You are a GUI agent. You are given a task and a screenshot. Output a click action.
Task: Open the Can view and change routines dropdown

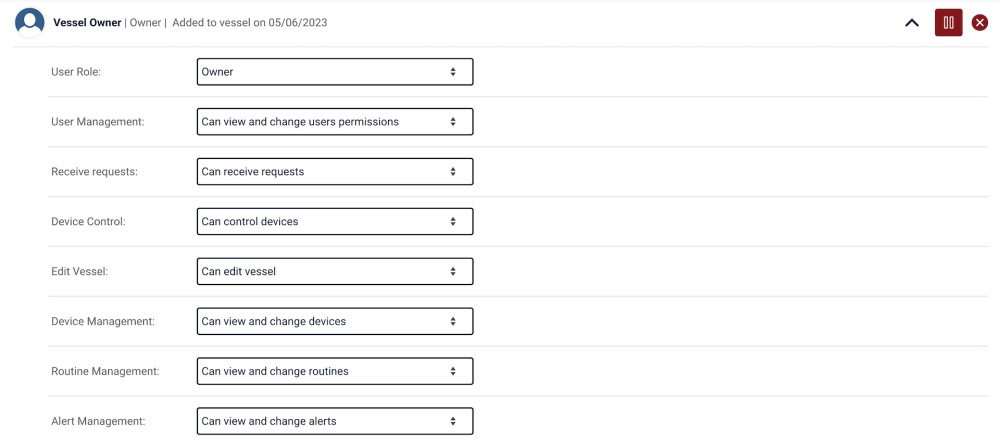334,372
